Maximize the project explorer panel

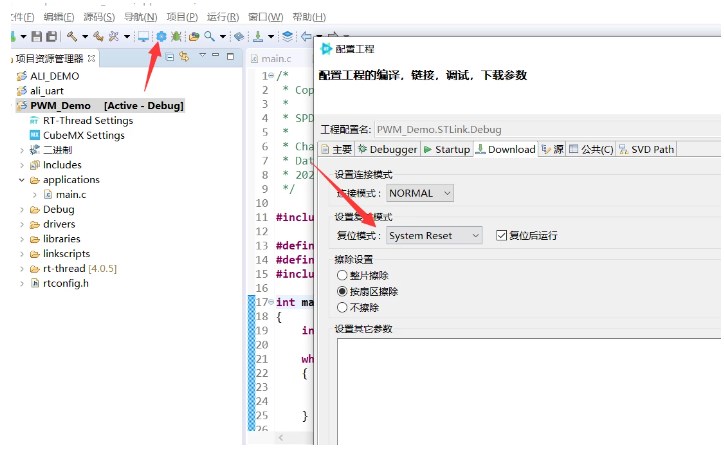click(230, 56)
